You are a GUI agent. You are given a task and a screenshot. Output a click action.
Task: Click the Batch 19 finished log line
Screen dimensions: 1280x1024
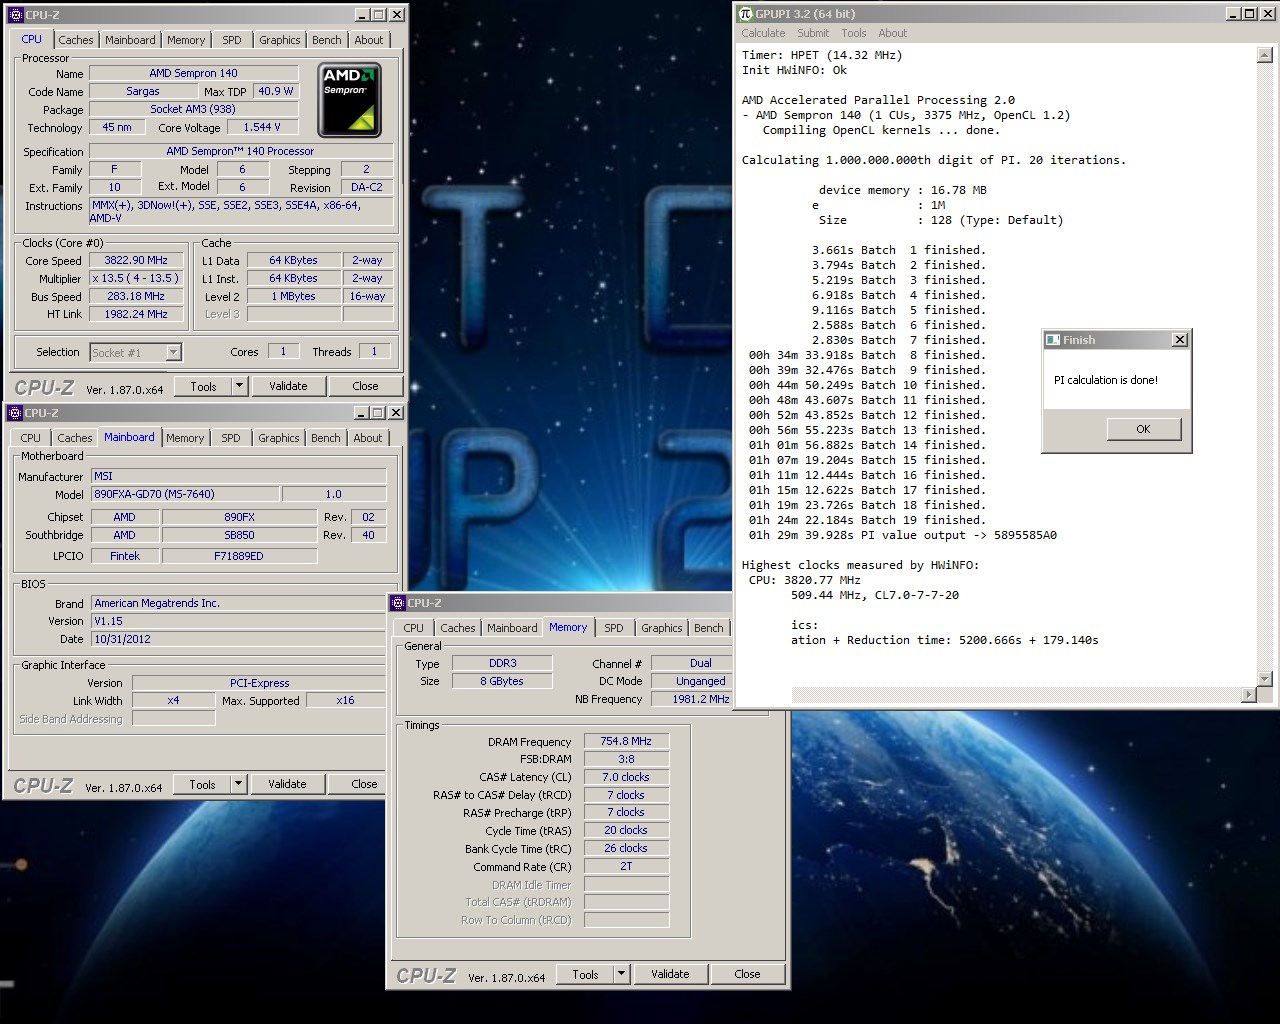coord(867,520)
